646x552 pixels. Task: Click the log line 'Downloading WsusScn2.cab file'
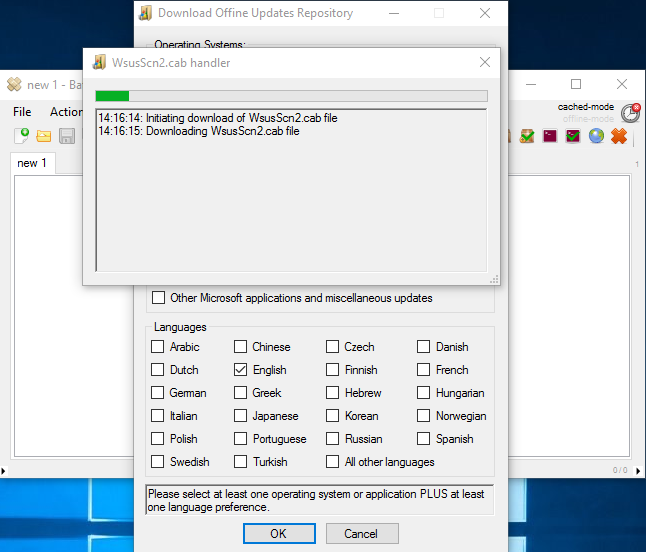point(222,131)
